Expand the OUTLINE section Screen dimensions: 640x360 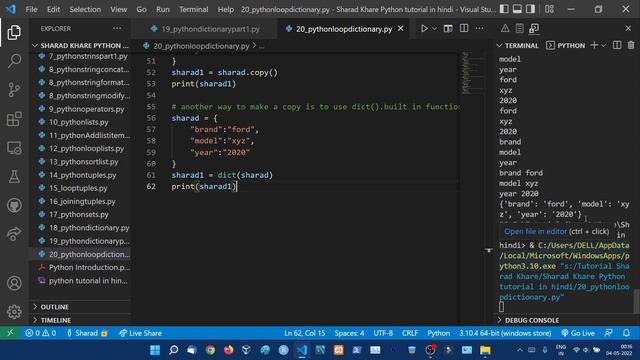pos(81,307)
